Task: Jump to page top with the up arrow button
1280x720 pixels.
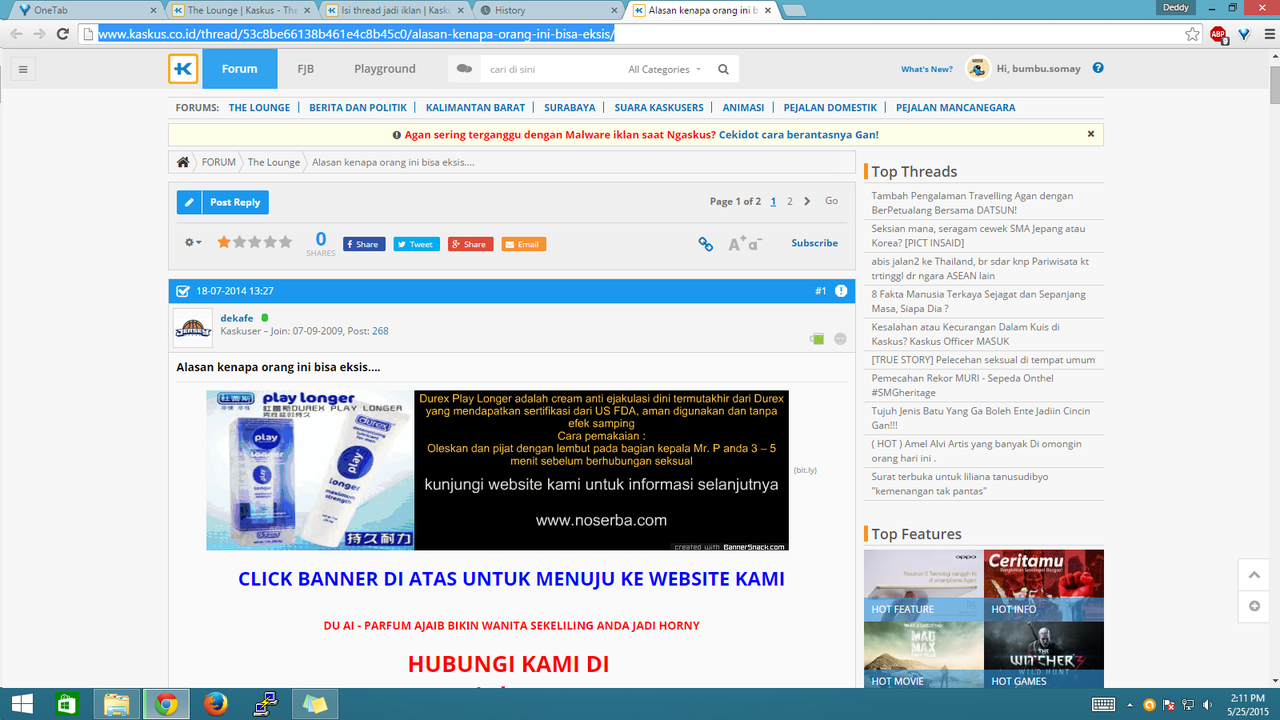Action: click(x=1254, y=575)
